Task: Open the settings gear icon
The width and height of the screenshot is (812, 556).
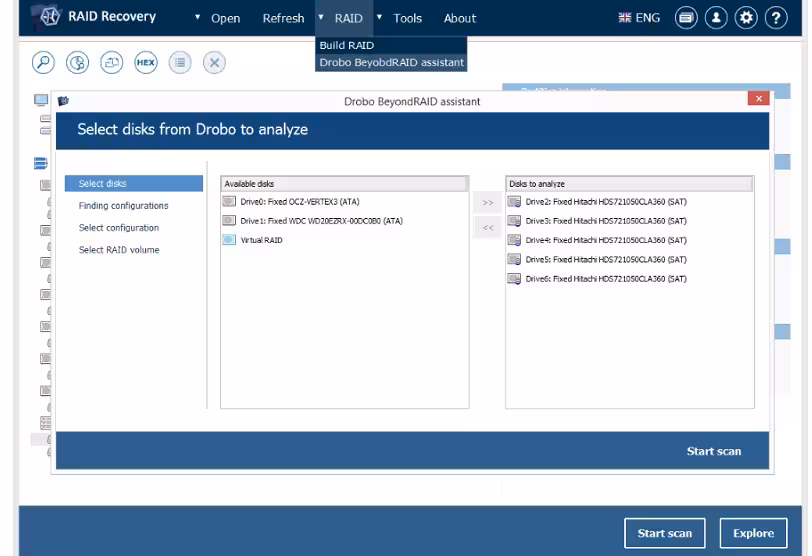Action: tap(746, 18)
